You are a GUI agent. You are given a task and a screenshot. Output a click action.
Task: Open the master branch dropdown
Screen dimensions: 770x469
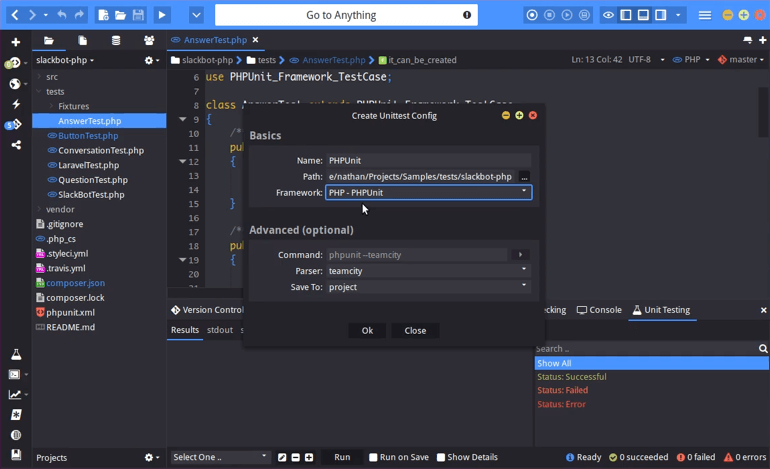coord(741,59)
